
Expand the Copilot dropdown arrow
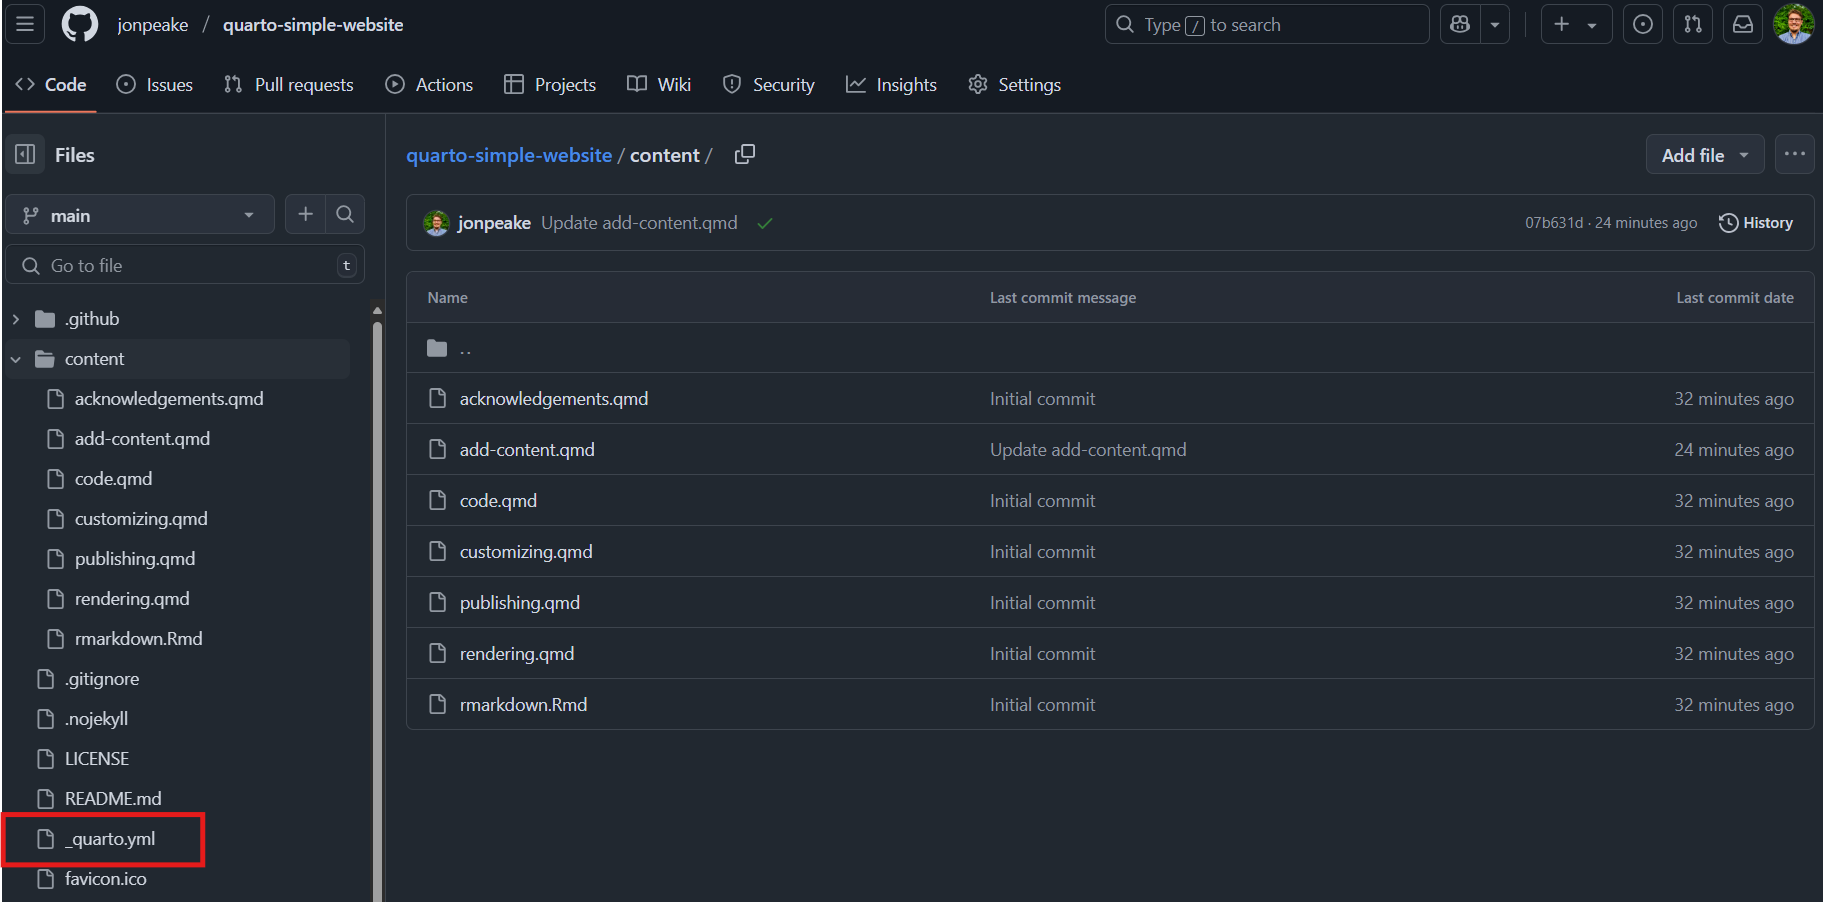(1495, 24)
